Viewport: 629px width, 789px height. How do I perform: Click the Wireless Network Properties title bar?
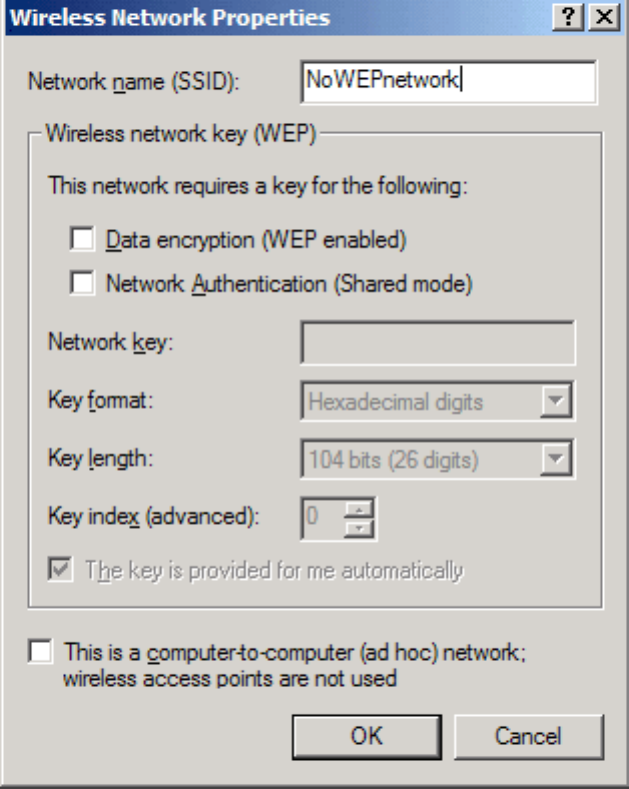tap(250, 17)
